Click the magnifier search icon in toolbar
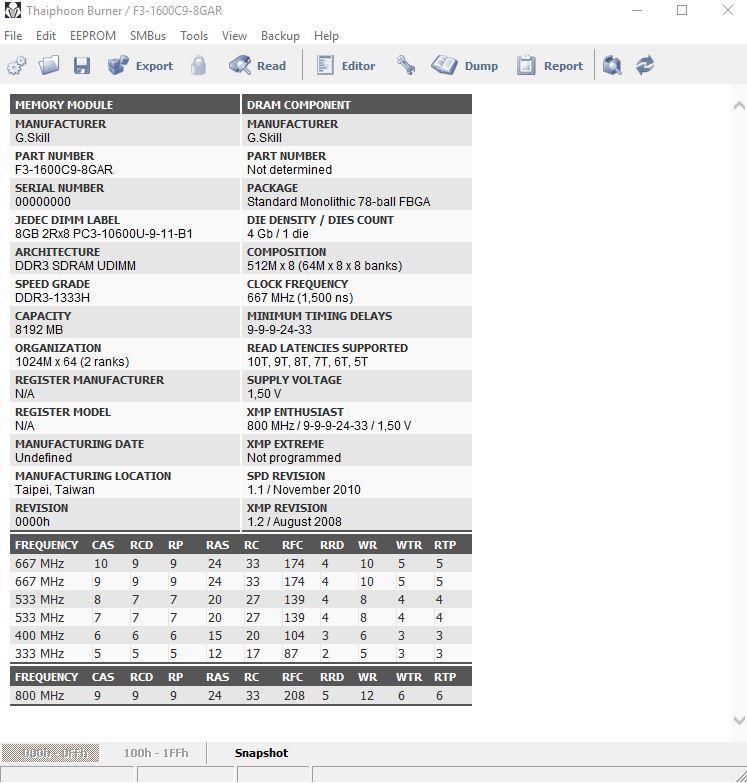 tap(612, 65)
